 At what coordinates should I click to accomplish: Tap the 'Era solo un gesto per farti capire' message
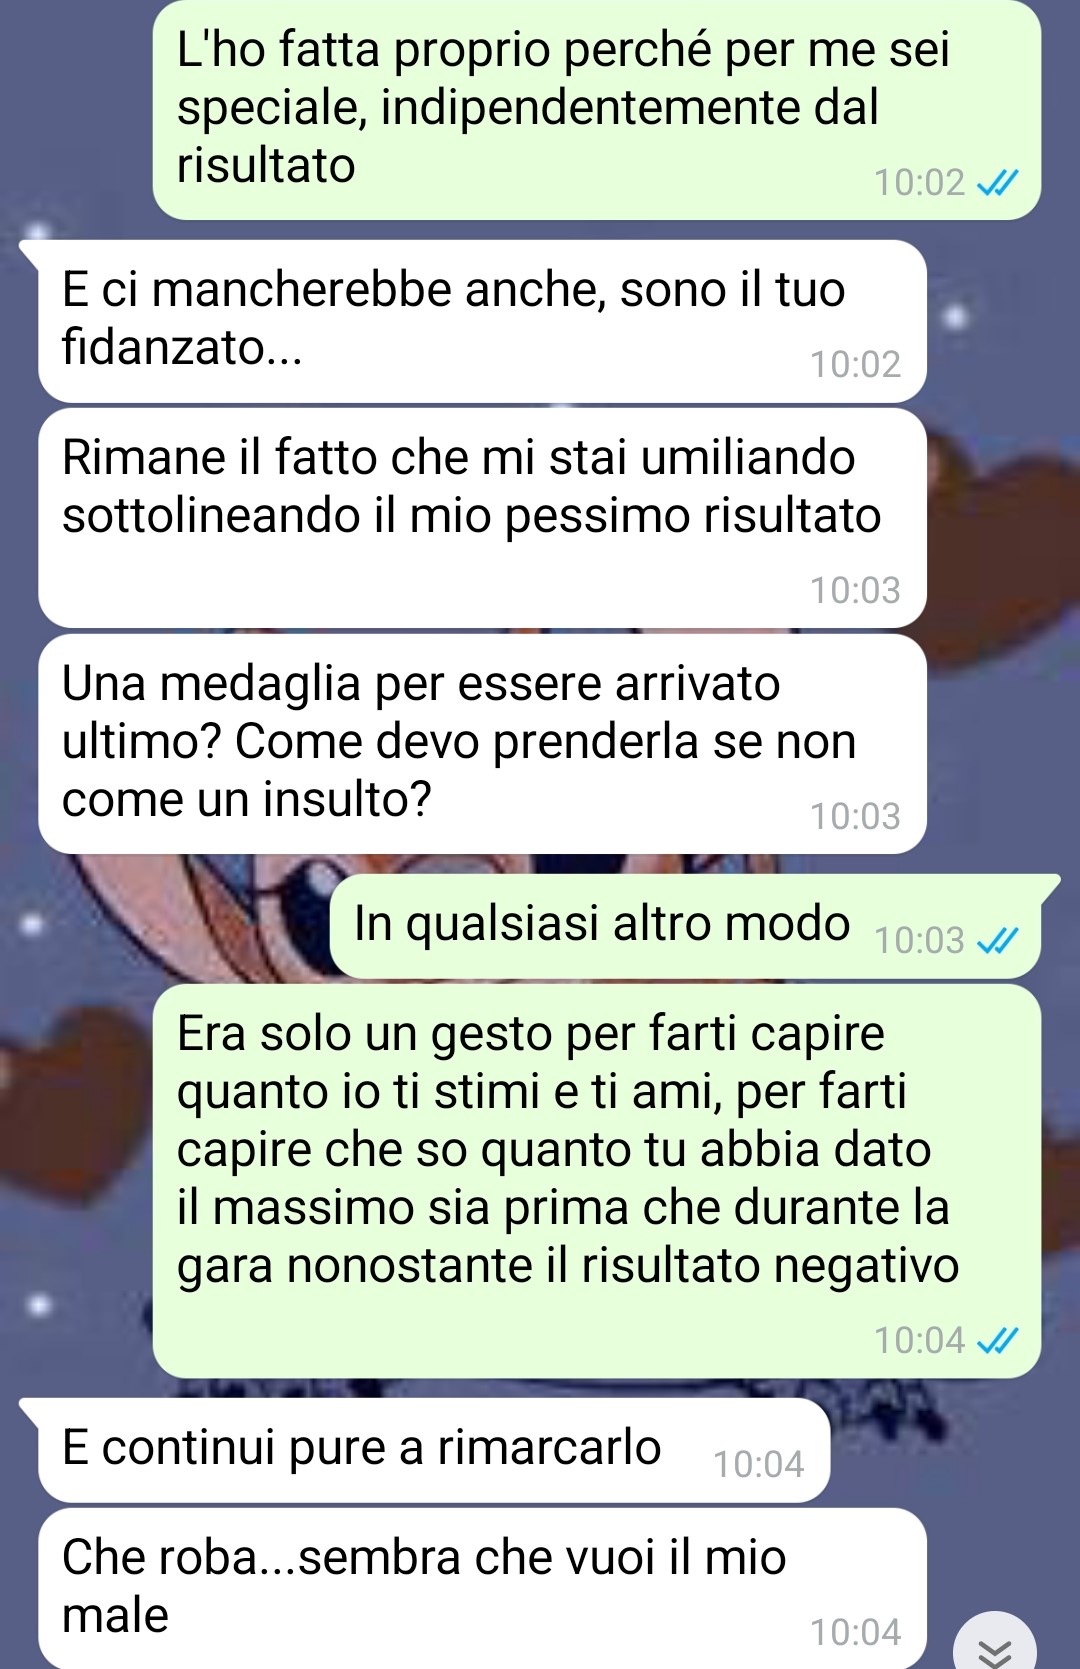click(597, 1181)
